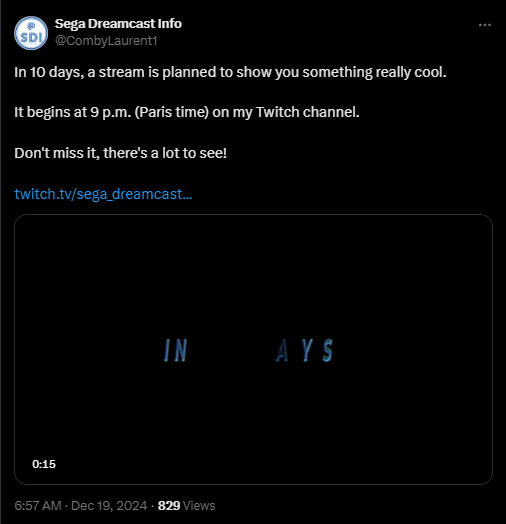Click the 'Don't miss it' sentence
The width and height of the screenshot is (506, 524).
point(121,153)
